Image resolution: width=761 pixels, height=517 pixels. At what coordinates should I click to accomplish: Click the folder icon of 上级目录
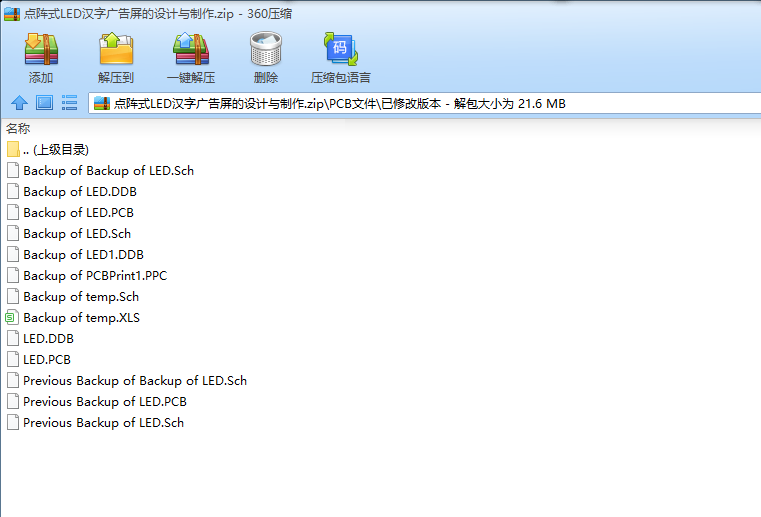click(x=14, y=150)
